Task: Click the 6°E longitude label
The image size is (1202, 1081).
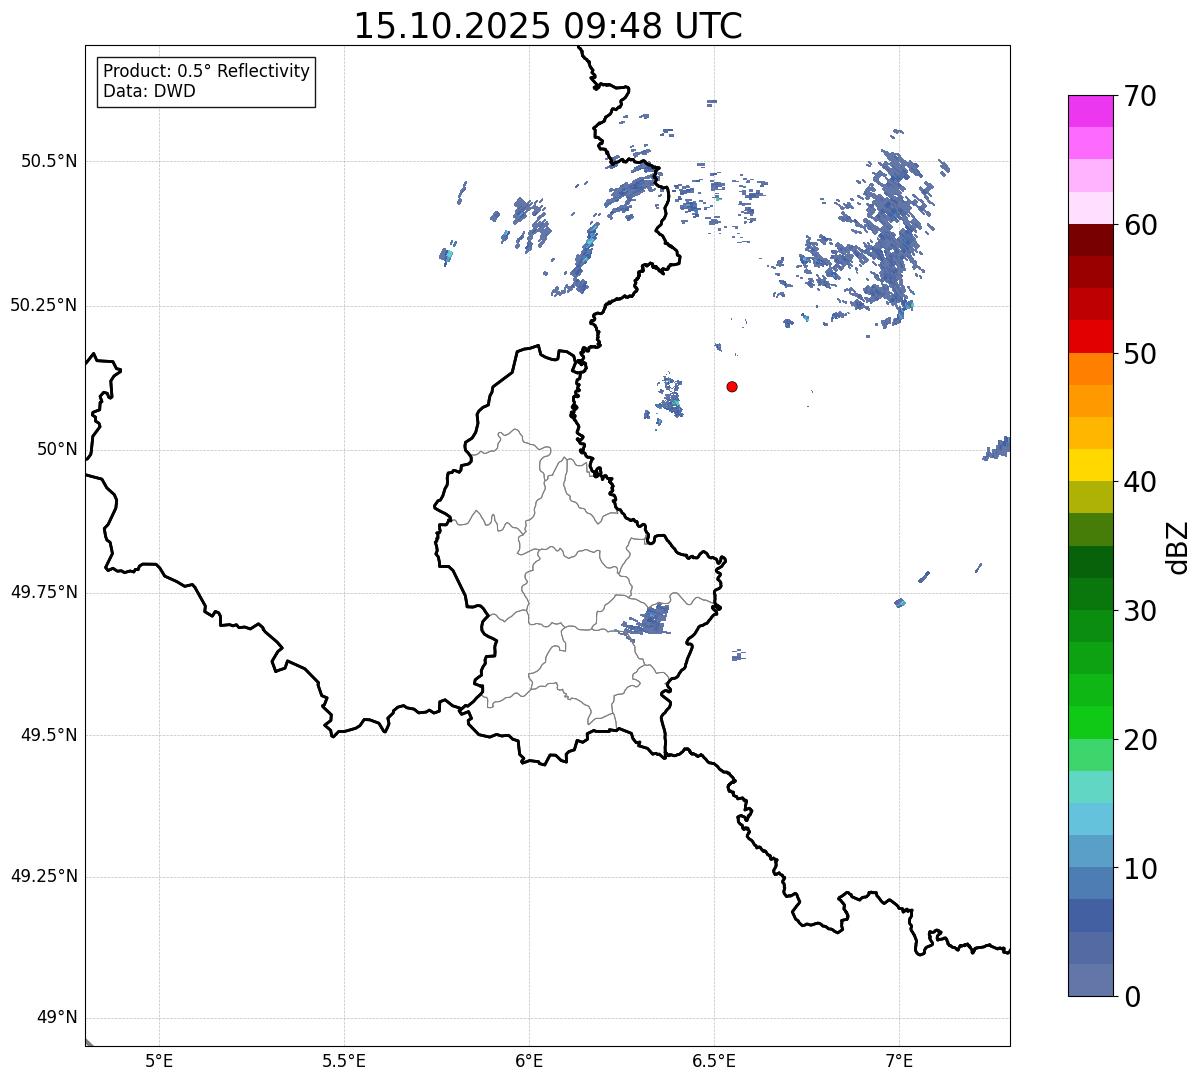Action: tap(529, 1062)
